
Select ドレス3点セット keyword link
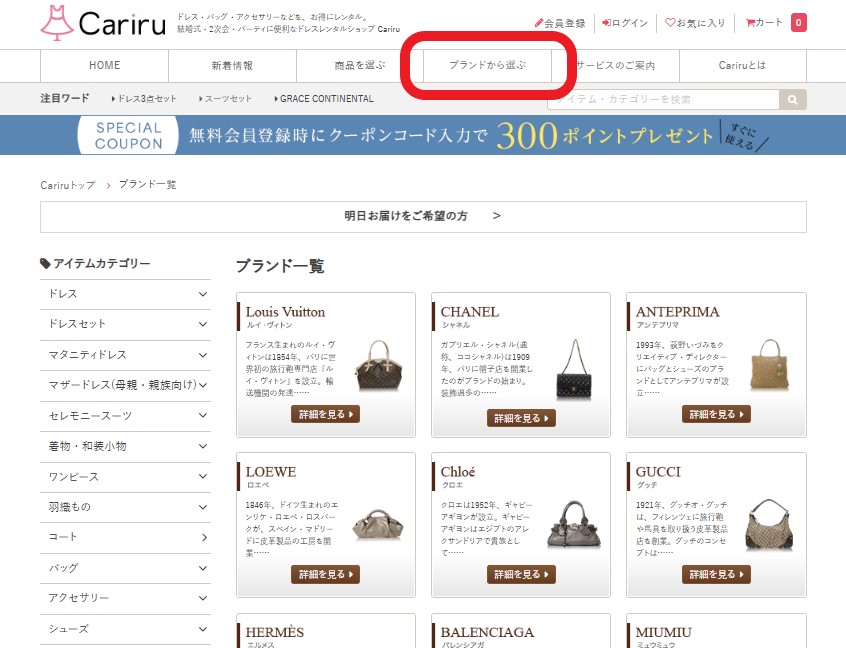click(x=144, y=99)
